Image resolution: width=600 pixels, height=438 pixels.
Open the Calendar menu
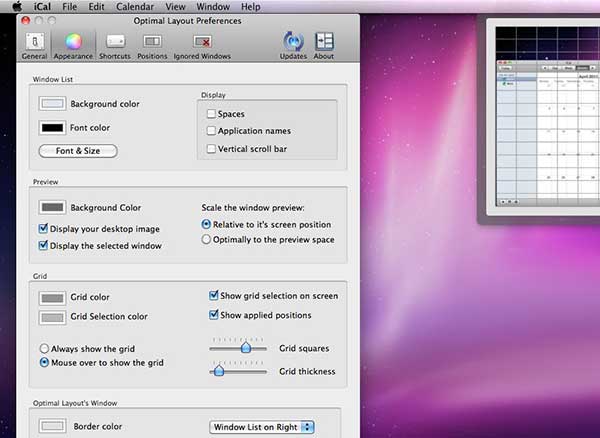[135, 7]
